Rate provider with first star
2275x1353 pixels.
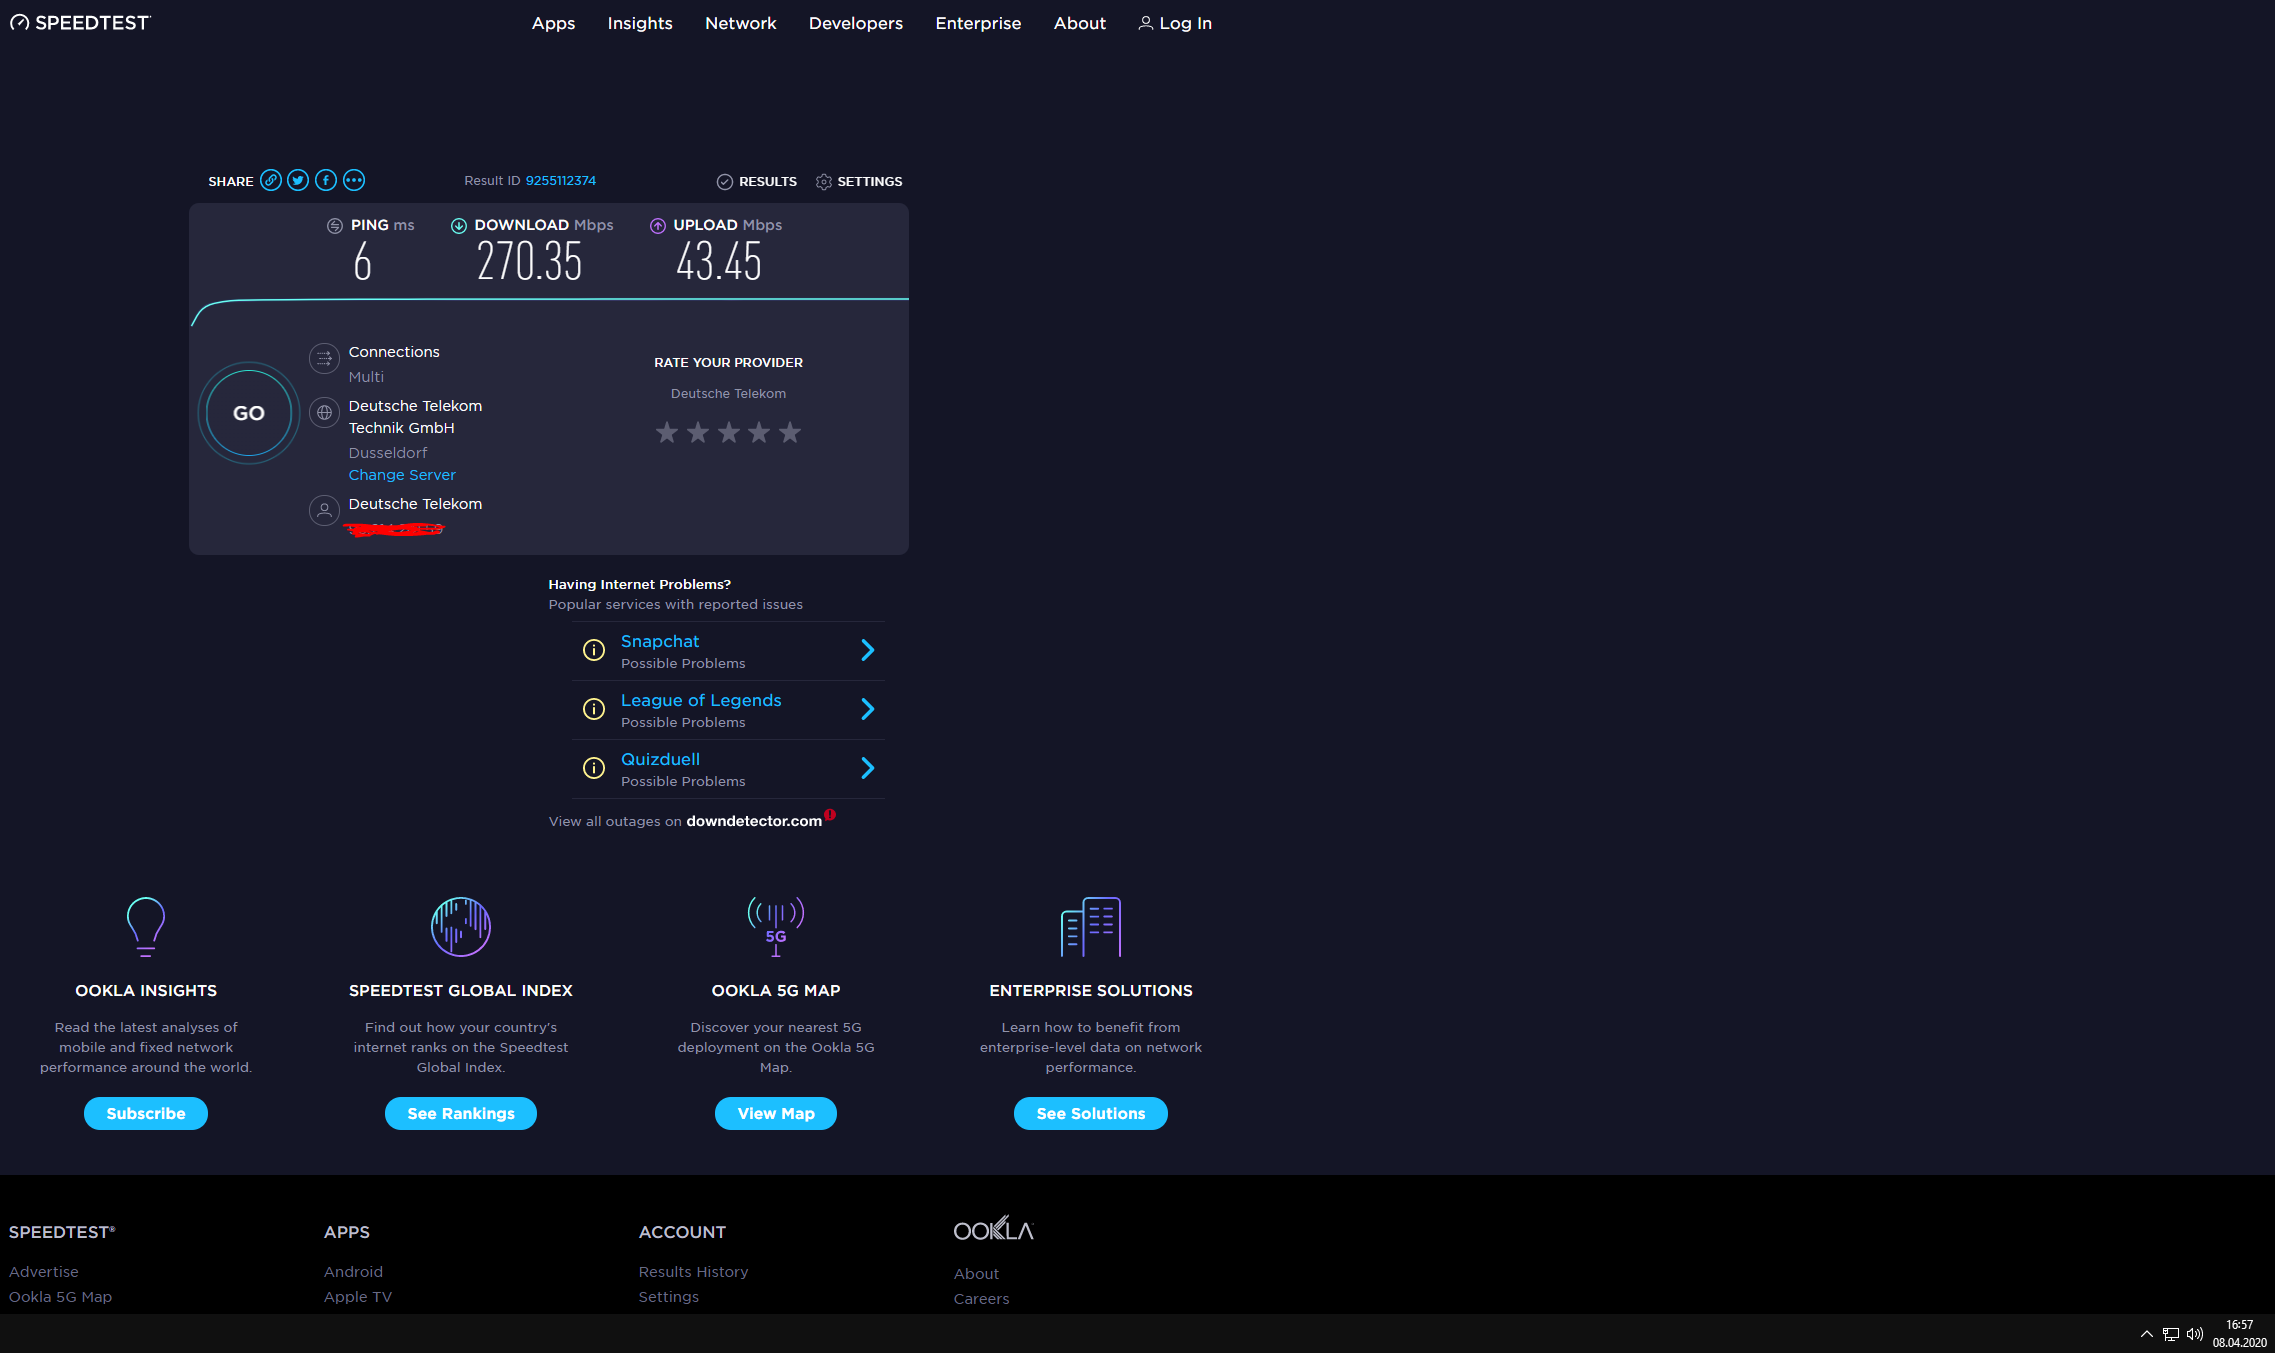click(x=667, y=433)
